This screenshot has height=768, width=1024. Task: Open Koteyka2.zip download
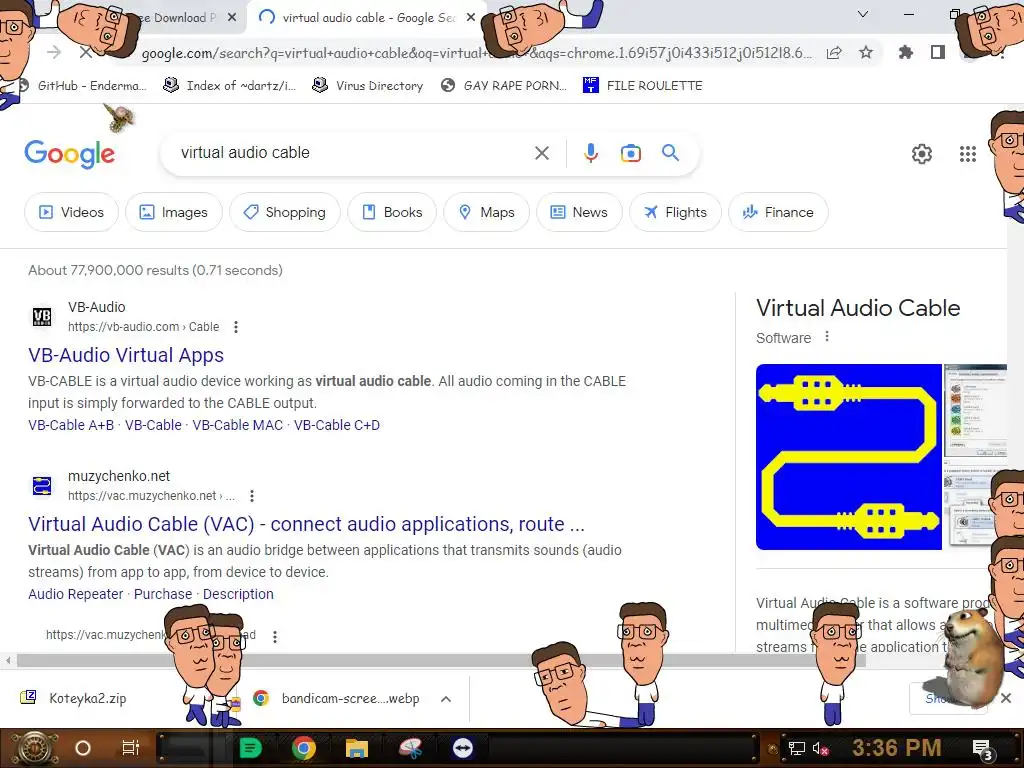coord(88,698)
